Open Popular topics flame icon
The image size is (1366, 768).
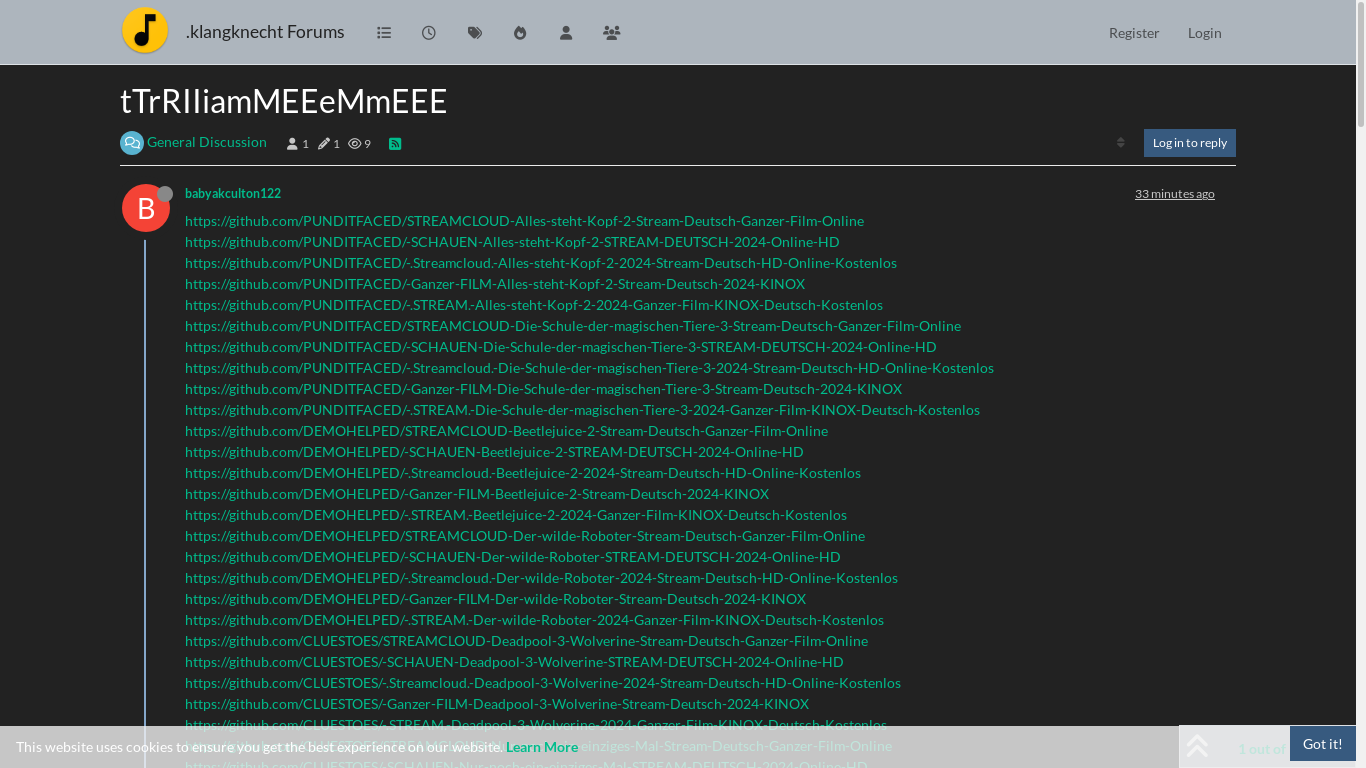tap(520, 33)
